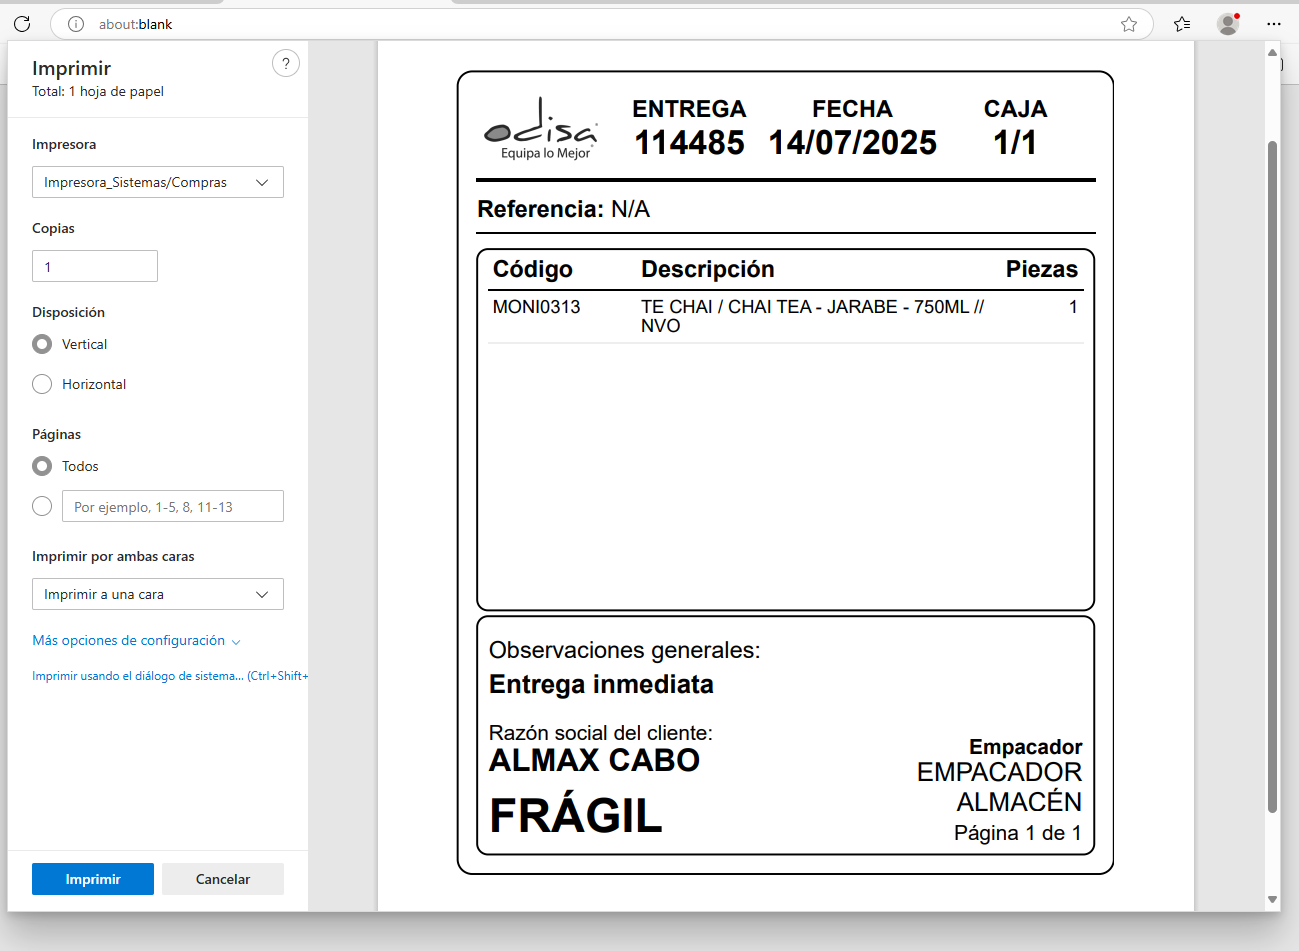Image resolution: width=1299 pixels, height=951 pixels.
Task: Click the Copias number field
Action: [95, 266]
